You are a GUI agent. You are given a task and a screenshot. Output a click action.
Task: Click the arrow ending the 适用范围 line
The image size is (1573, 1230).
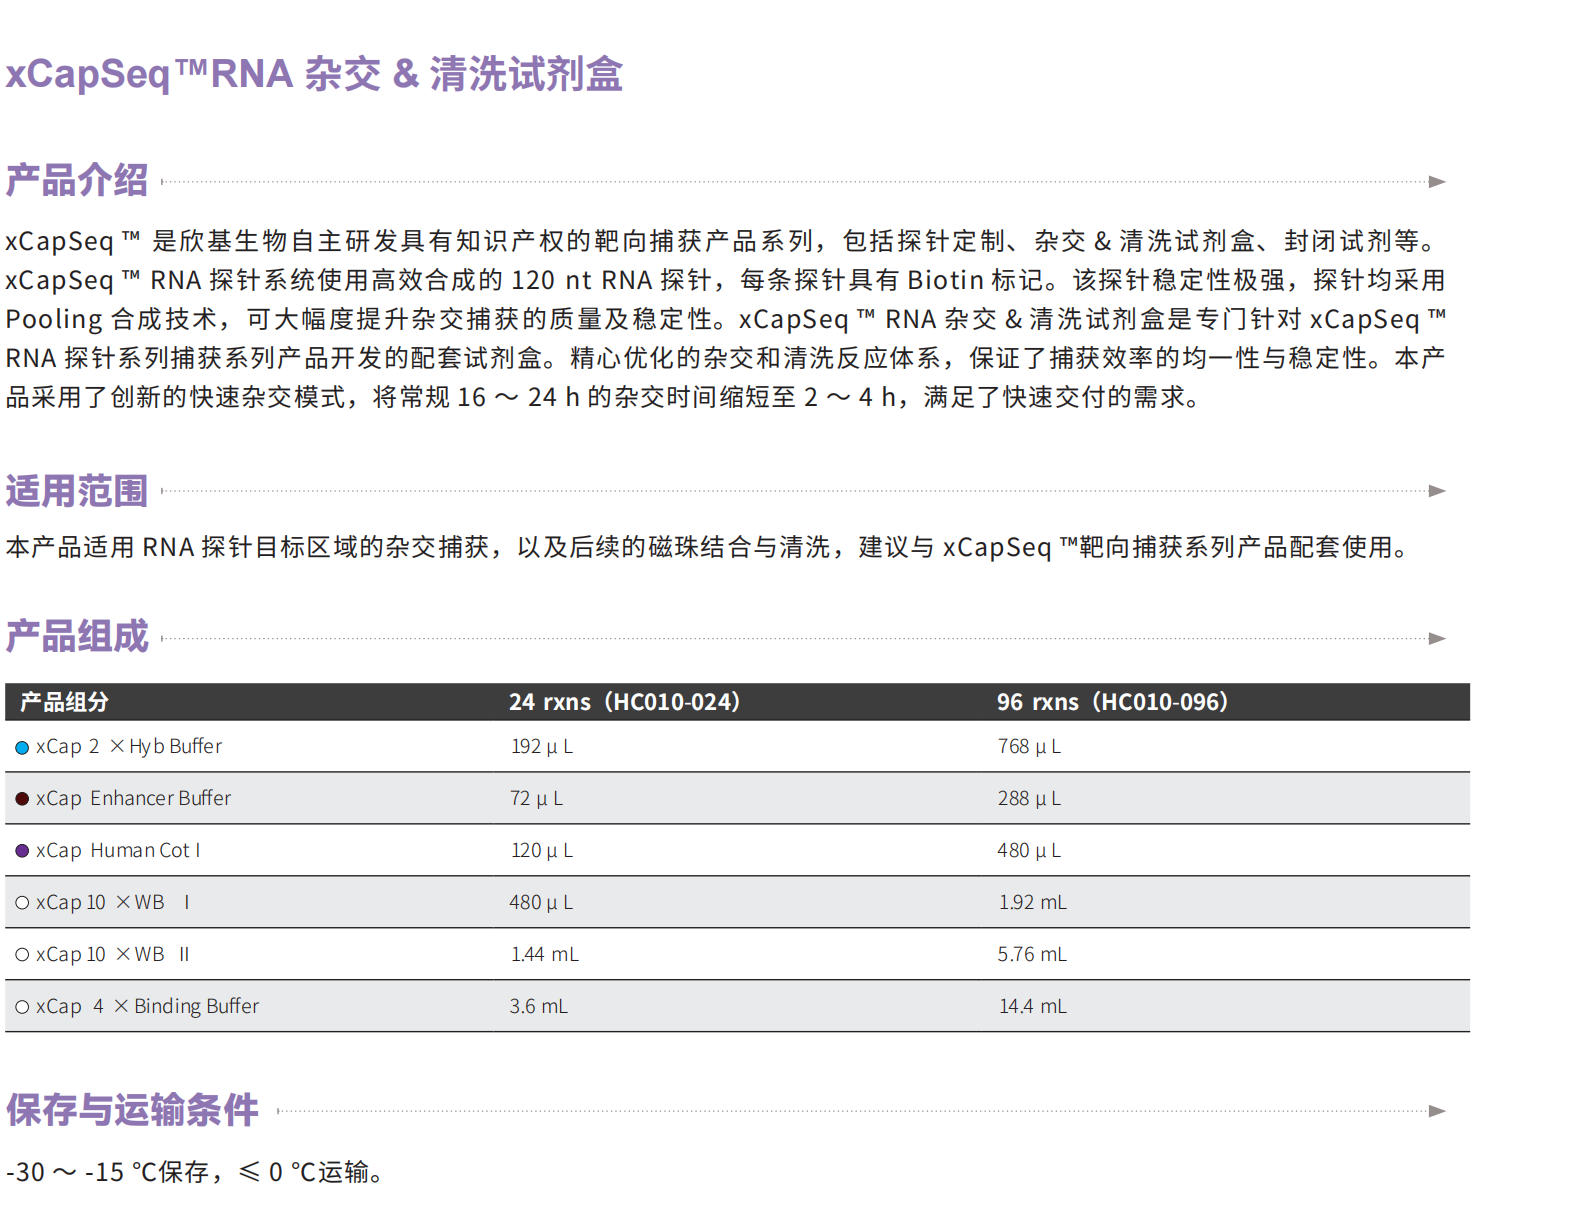(x=1437, y=491)
